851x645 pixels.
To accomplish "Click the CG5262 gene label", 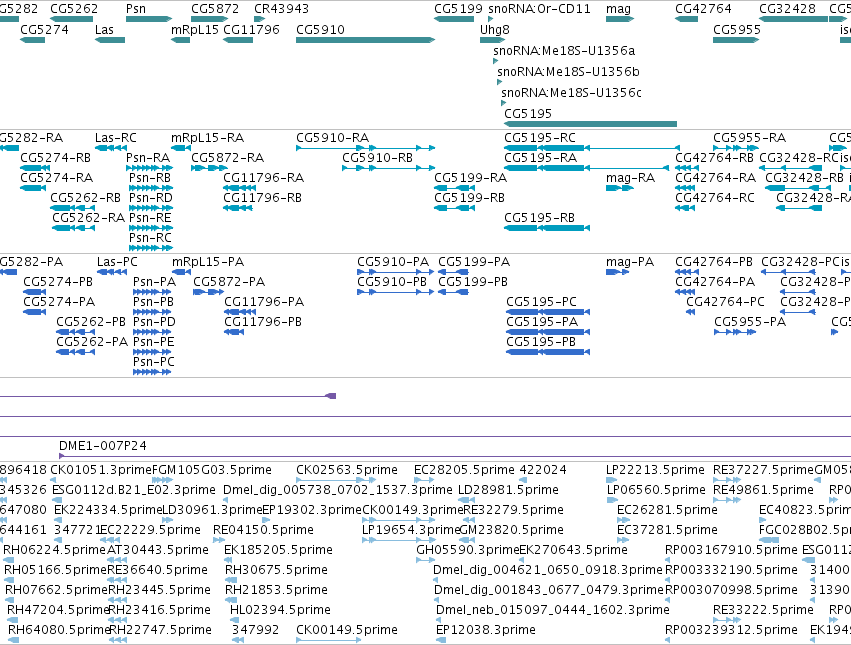I will (x=74, y=9).
